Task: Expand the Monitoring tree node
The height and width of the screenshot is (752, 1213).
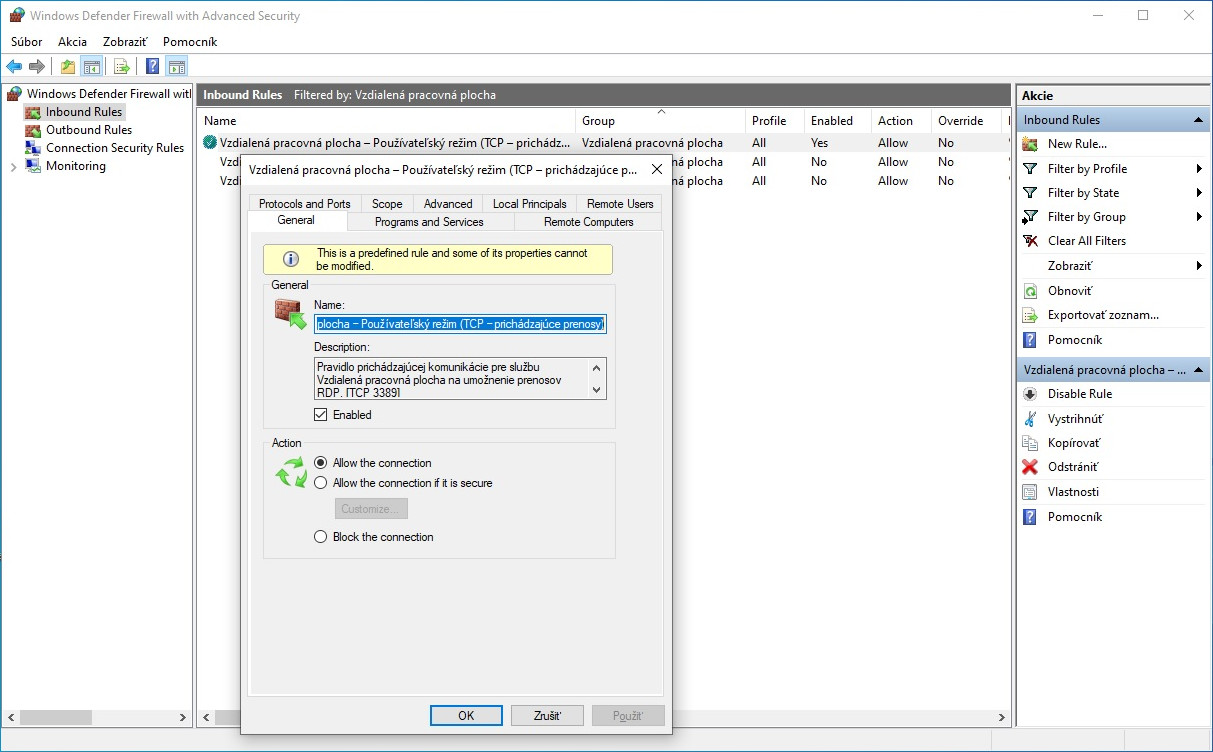Action: (x=13, y=167)
